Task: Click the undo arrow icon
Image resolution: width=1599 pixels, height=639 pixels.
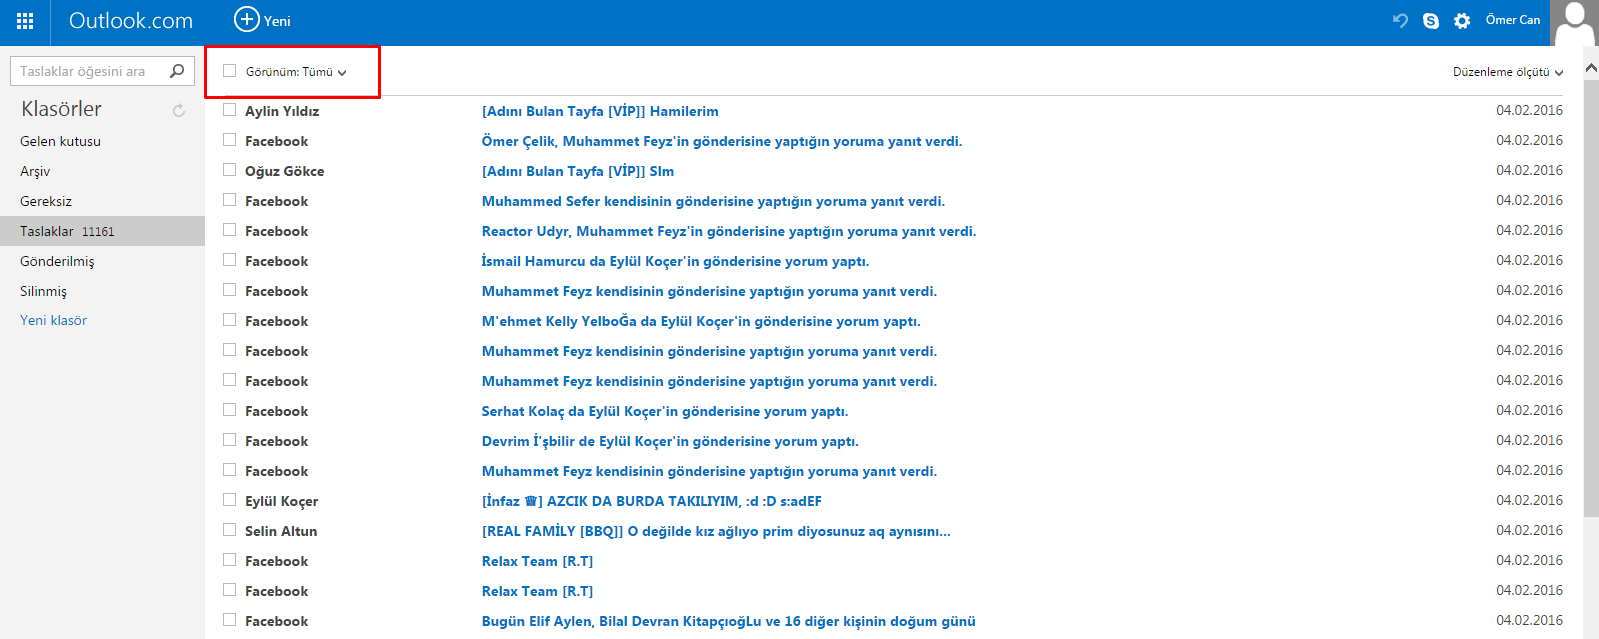Action: [x=1400, y=20]
